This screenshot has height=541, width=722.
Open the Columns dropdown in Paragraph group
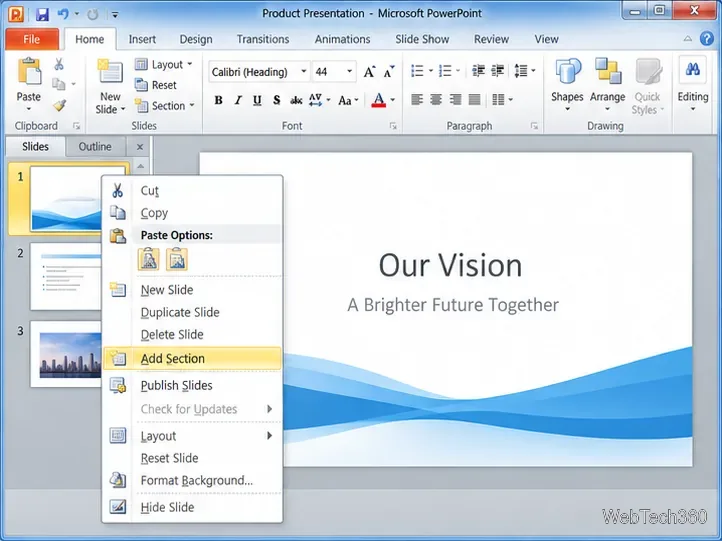coord(502,99)
